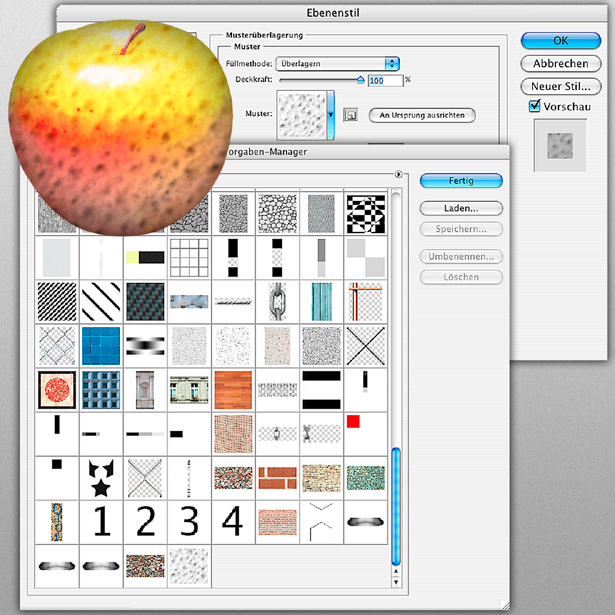Image resolution: width=615 pixels, height=615 pixels.
Task: Select the two black horizontal bars pattern
Action: pyautogui.click(x=322, y=390)
